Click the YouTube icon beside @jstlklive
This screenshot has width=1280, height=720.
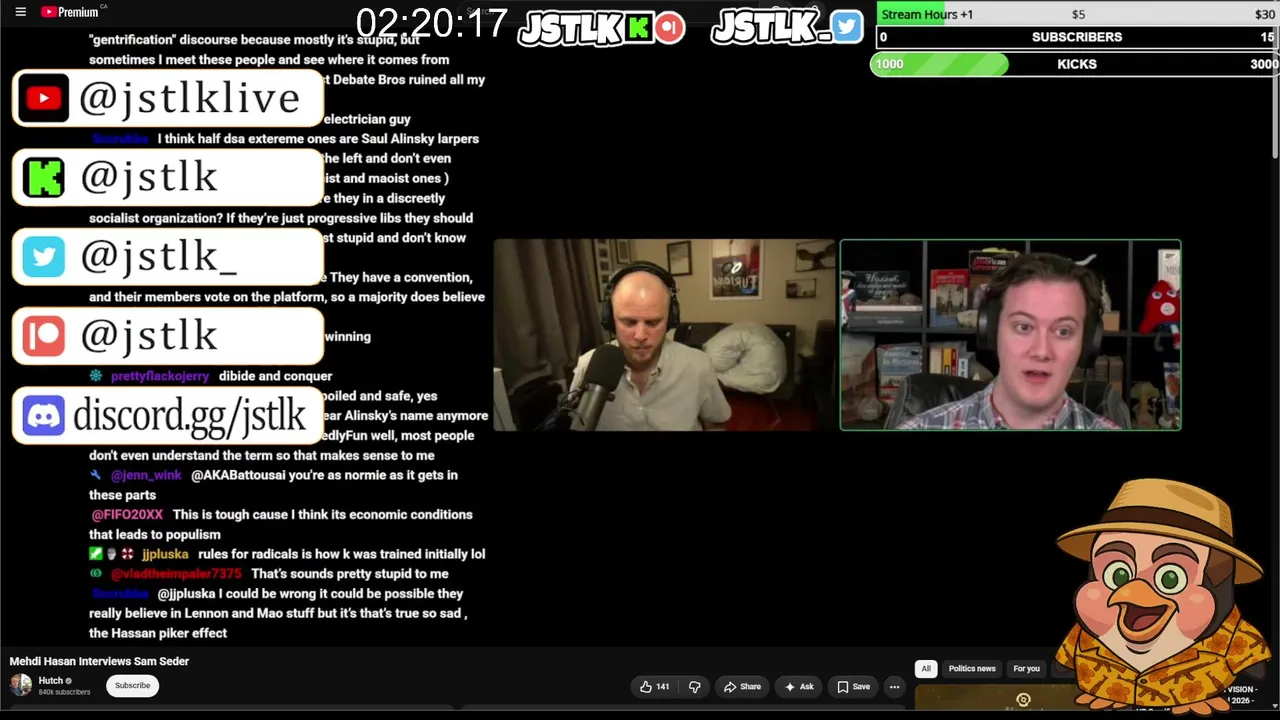[x=43, y=98]
